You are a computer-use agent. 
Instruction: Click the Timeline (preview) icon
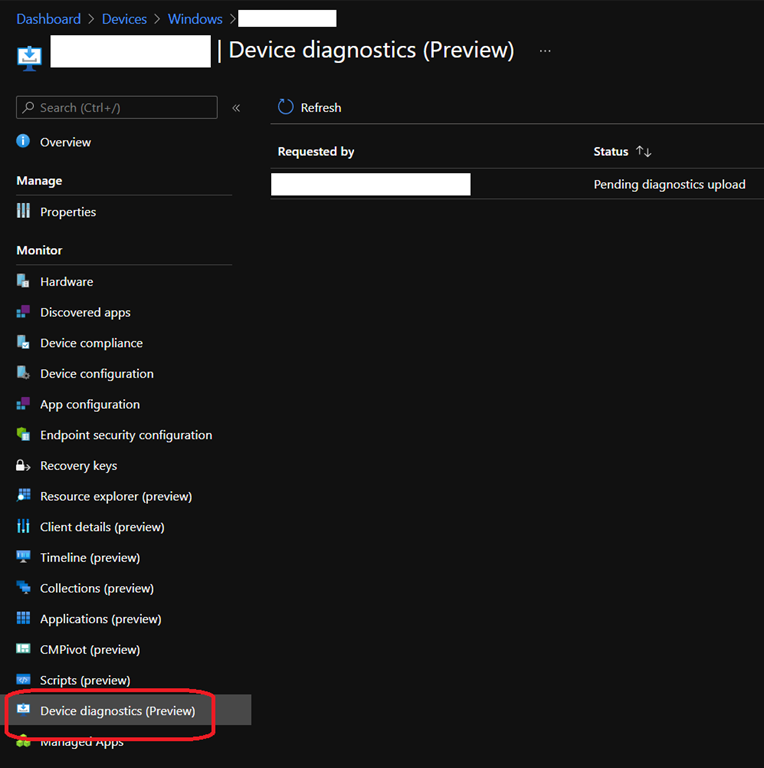coord(23,558)
